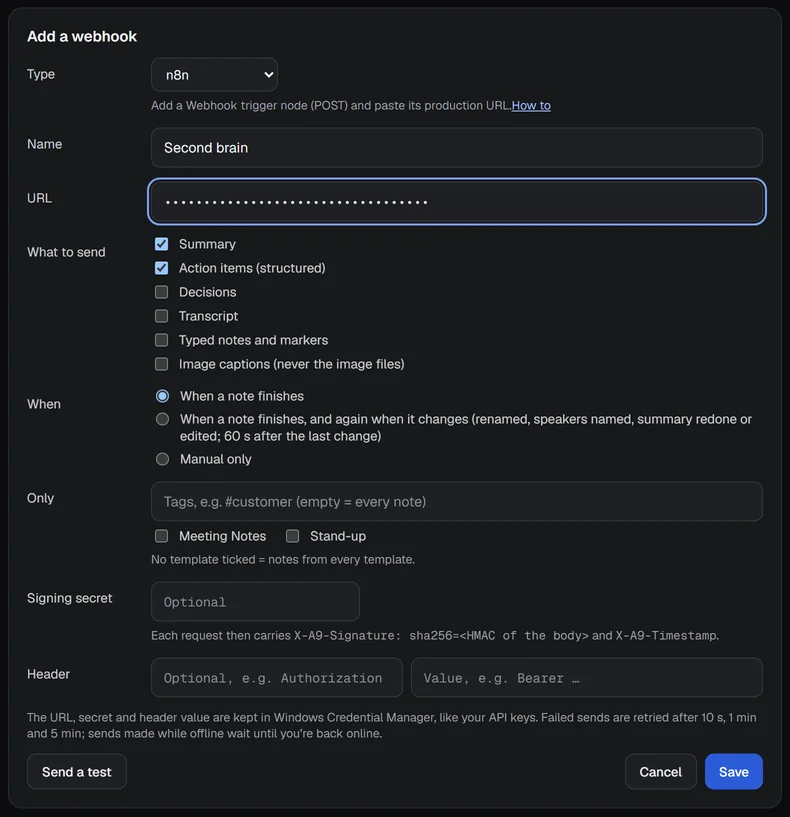Click the Only tags filter field

[x=456, y=501]
